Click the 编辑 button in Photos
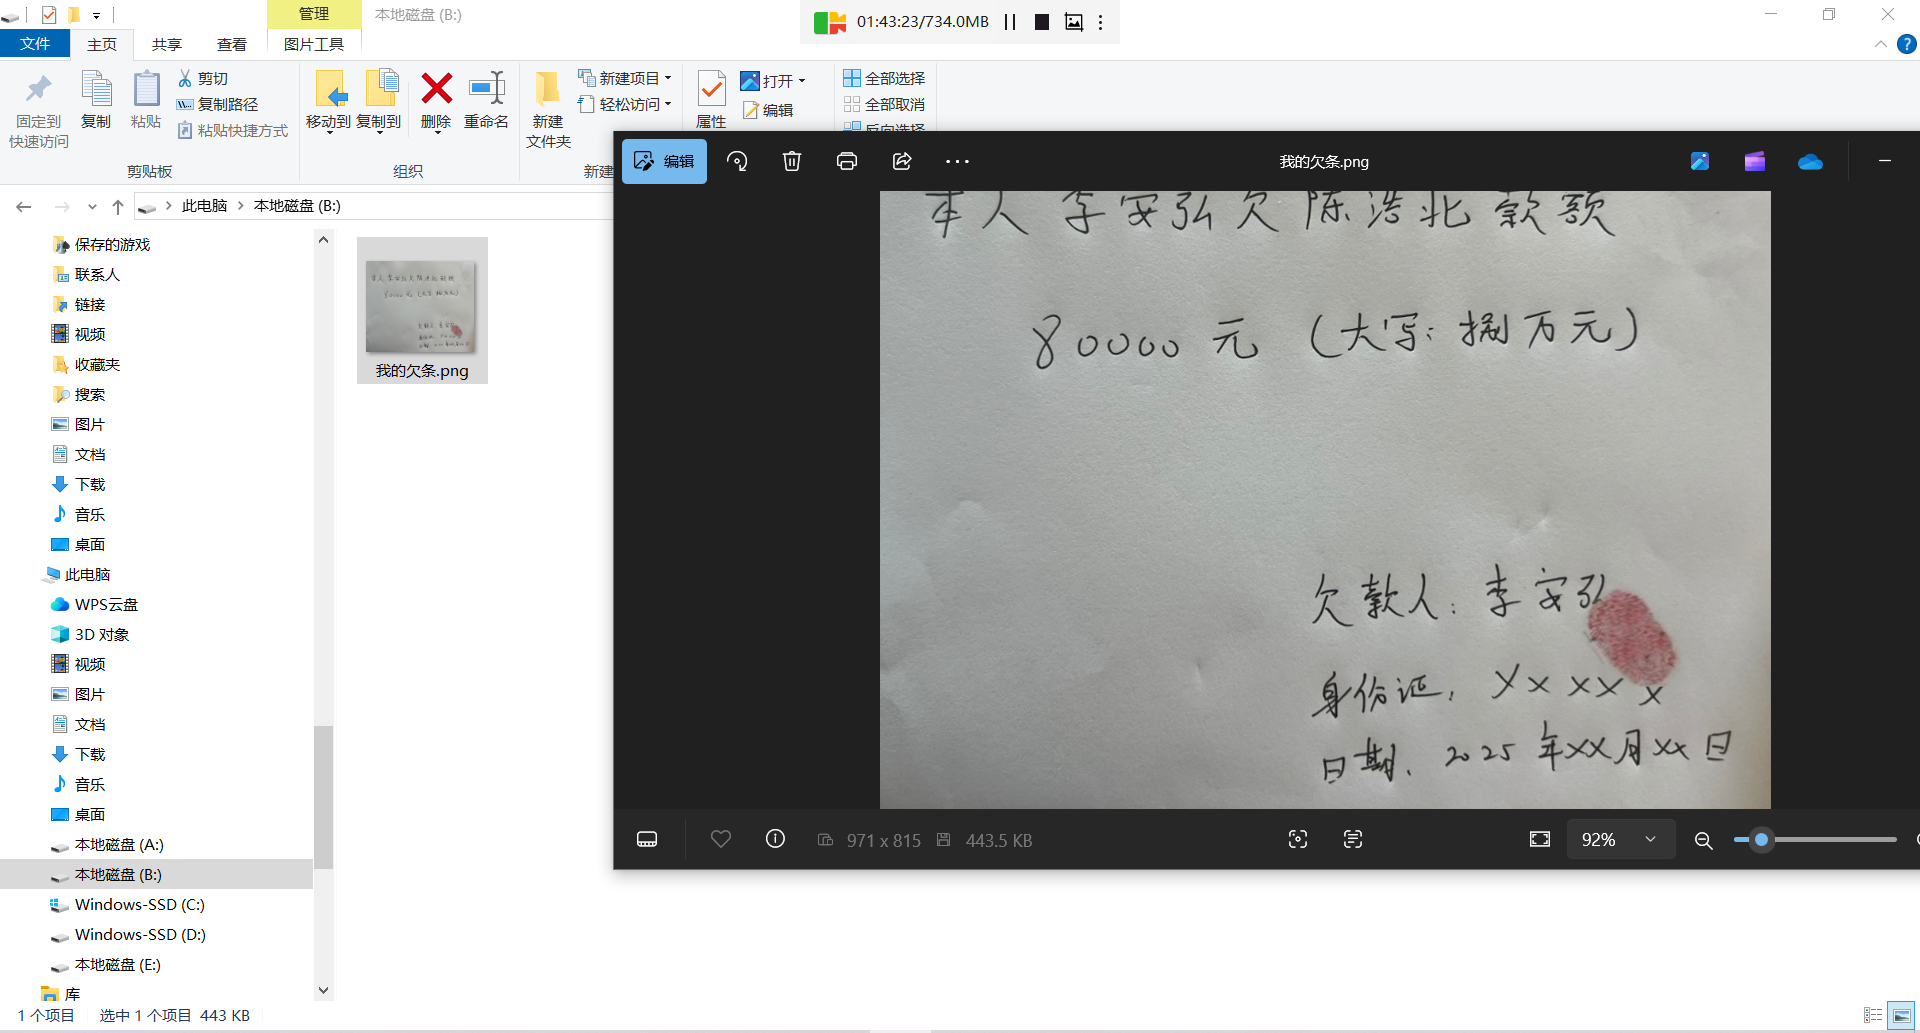Image resolution: width=1920 pixels, height=1033 pixels. pos(664,161)
